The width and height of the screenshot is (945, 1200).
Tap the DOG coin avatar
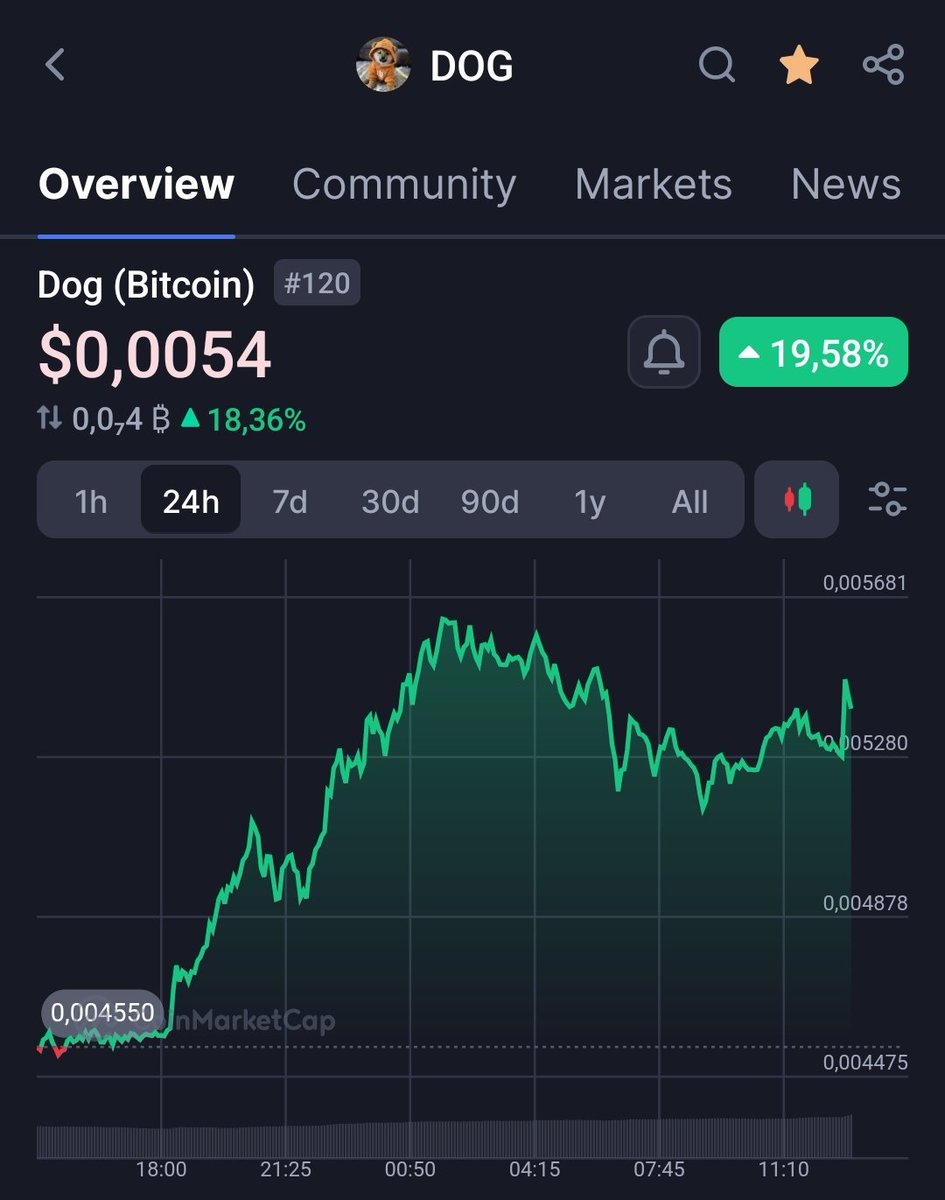coord(384,66)
